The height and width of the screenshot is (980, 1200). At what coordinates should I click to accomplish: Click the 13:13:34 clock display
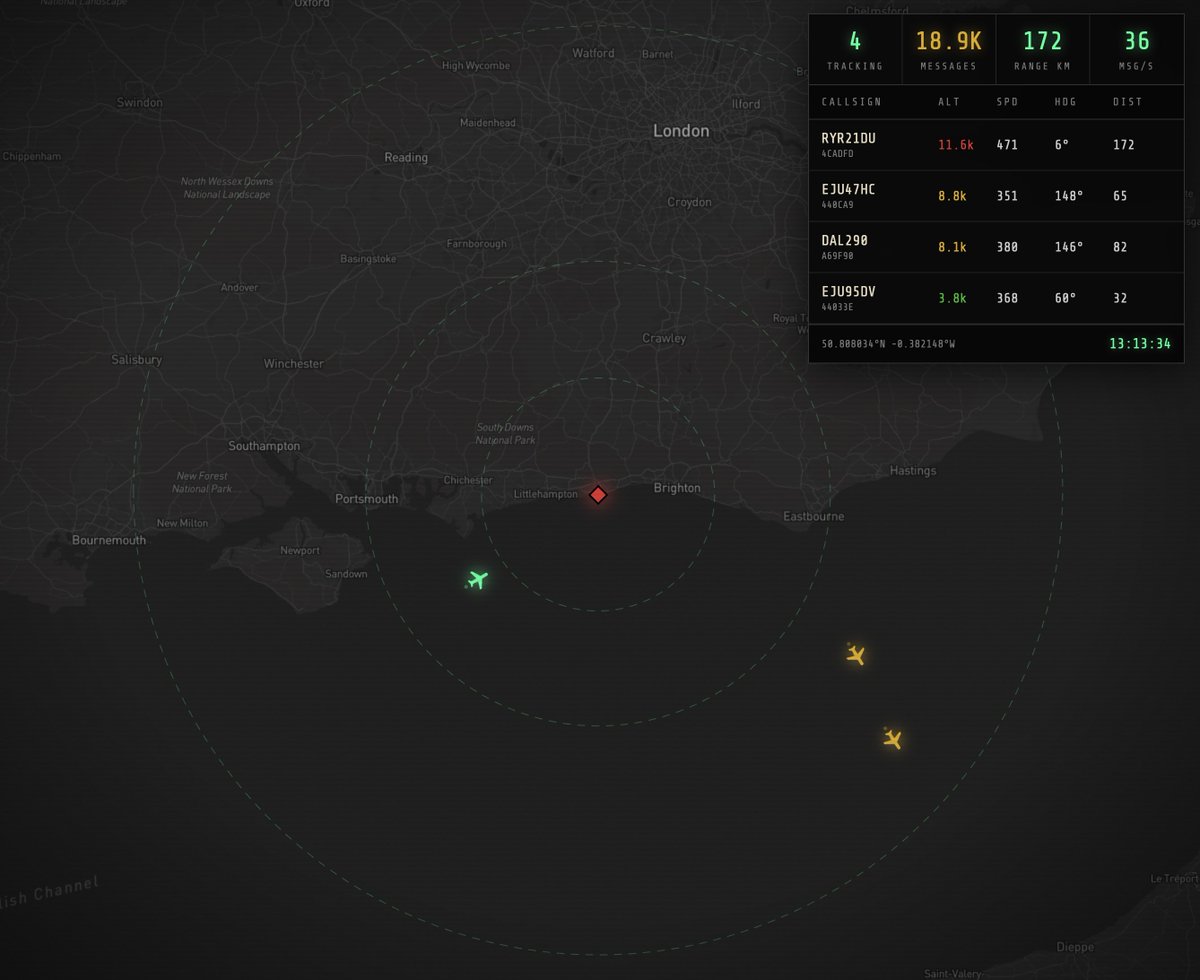[1139, 344]
